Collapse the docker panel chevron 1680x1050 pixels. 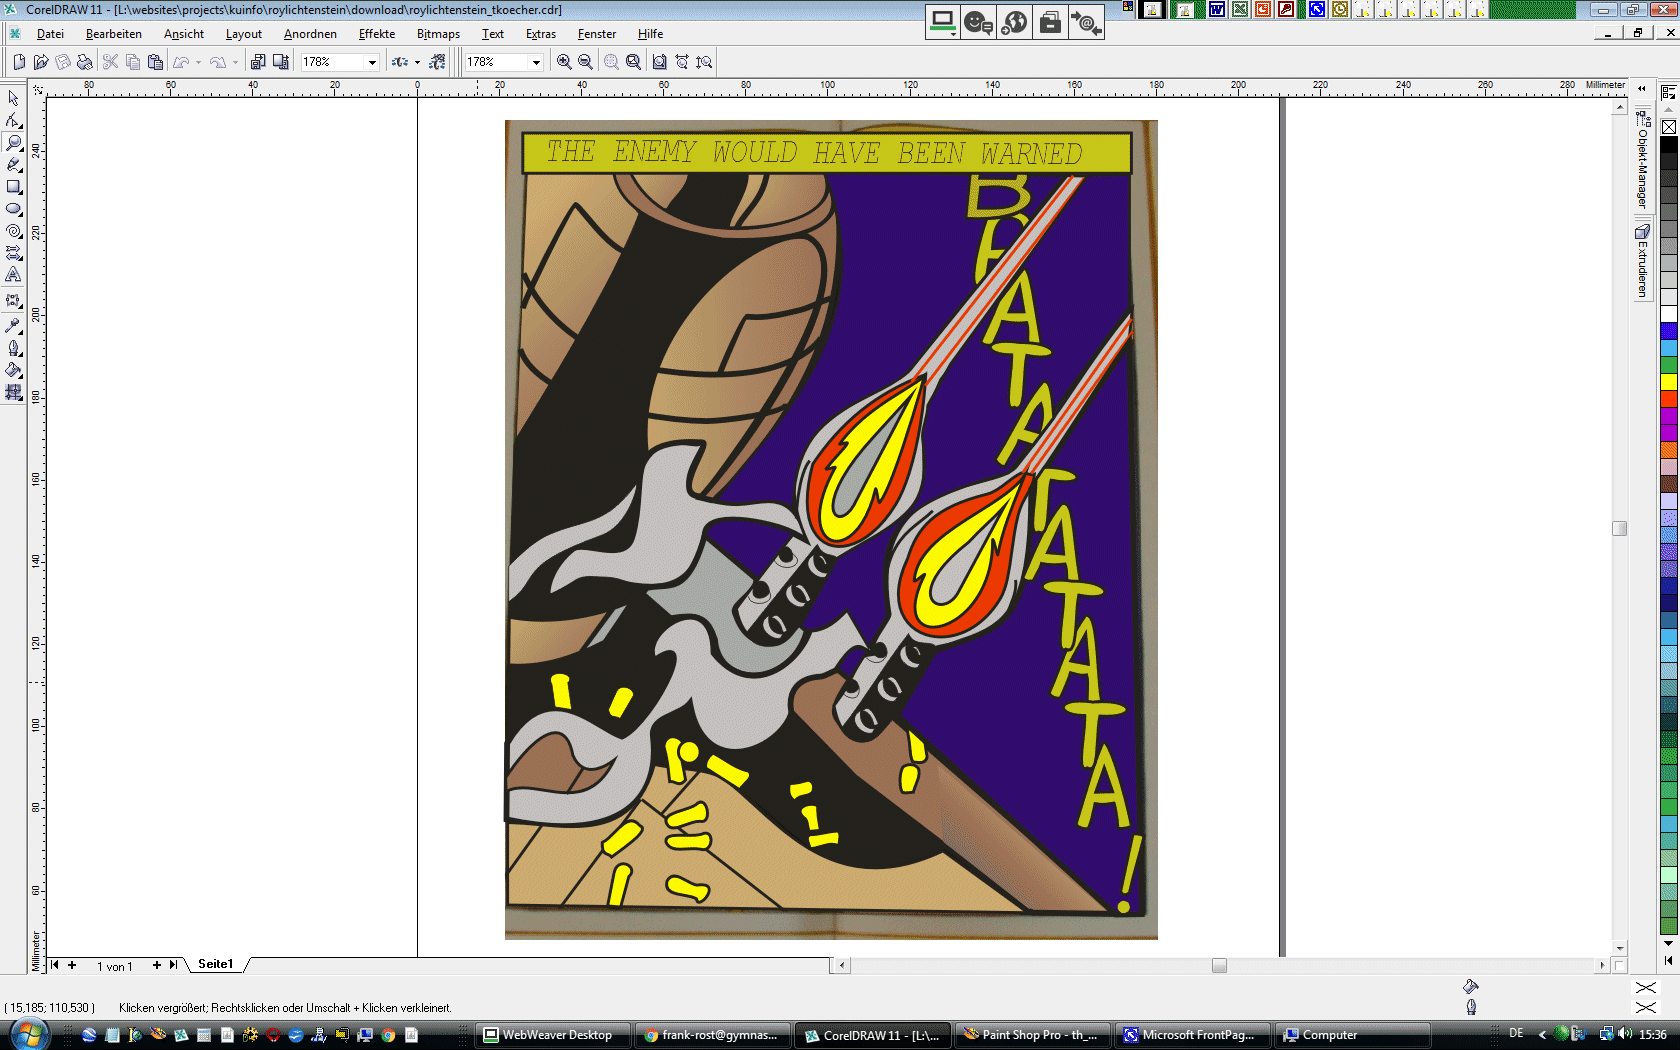pyautogui.click(x=1641, y=88)
